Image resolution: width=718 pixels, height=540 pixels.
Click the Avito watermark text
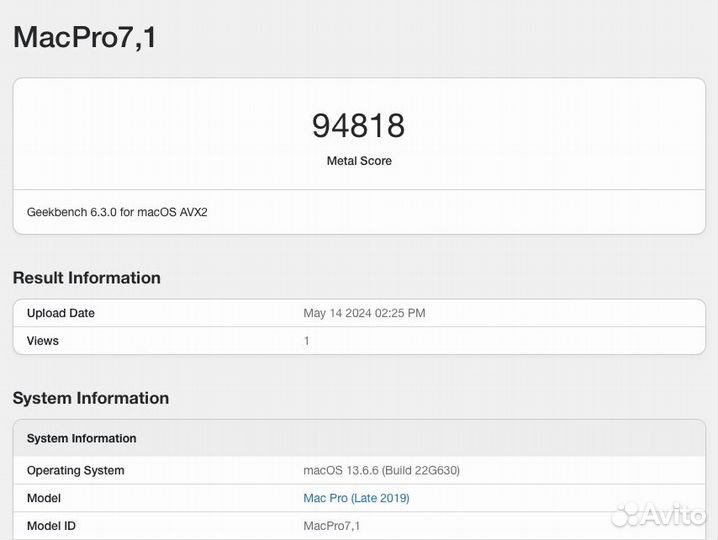point(675,516)
